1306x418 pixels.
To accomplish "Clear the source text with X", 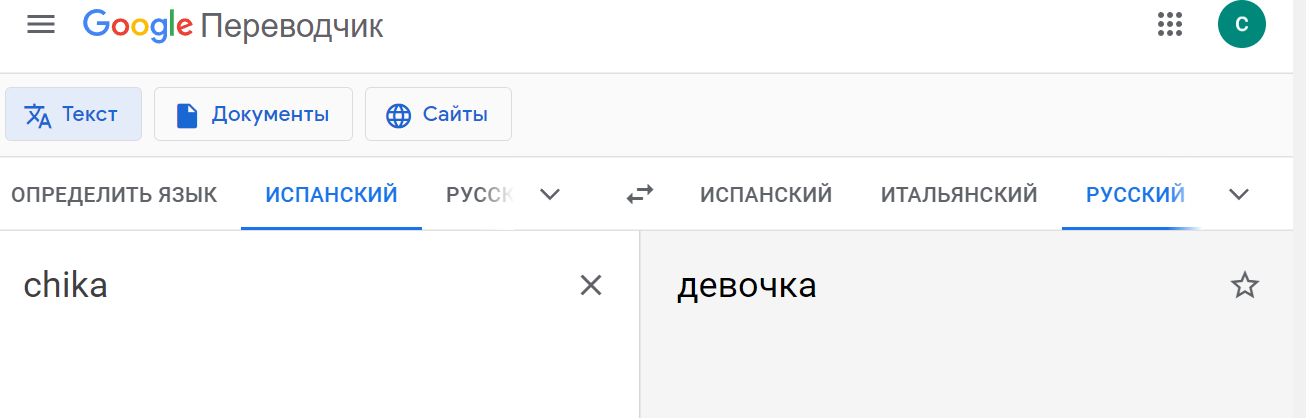I will point(591,286).
